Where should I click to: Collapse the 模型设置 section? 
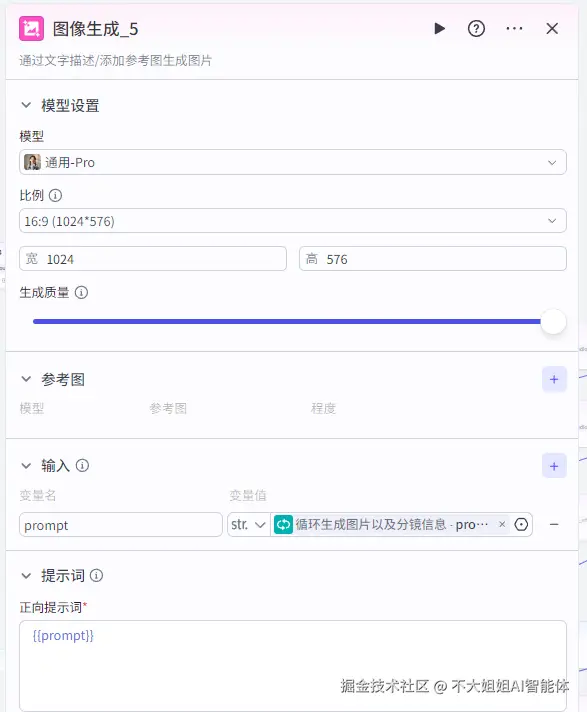point(26,105)
